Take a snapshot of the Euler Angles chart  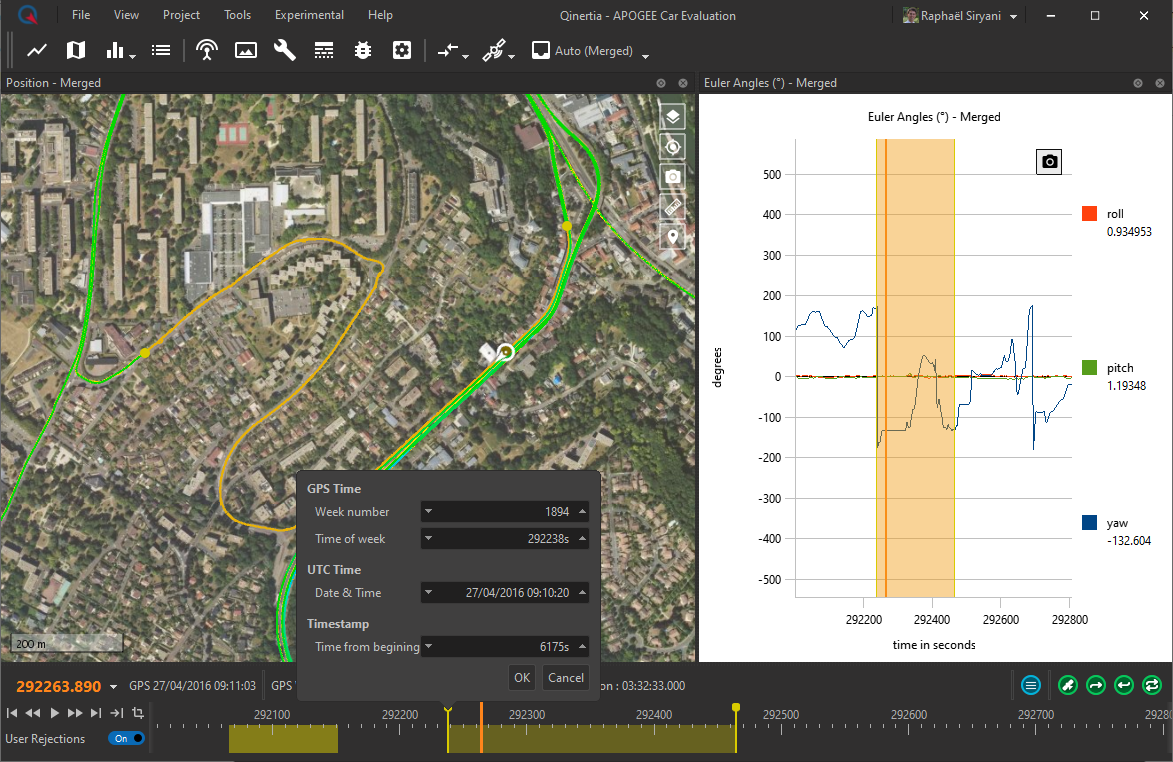(1049, 161)
